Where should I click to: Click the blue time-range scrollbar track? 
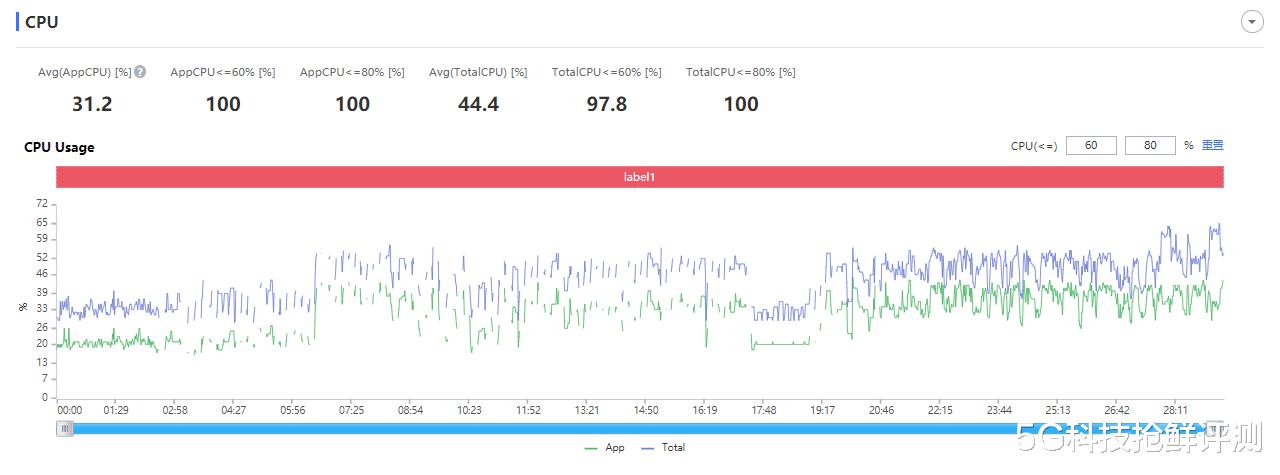[x=640, y=429]
